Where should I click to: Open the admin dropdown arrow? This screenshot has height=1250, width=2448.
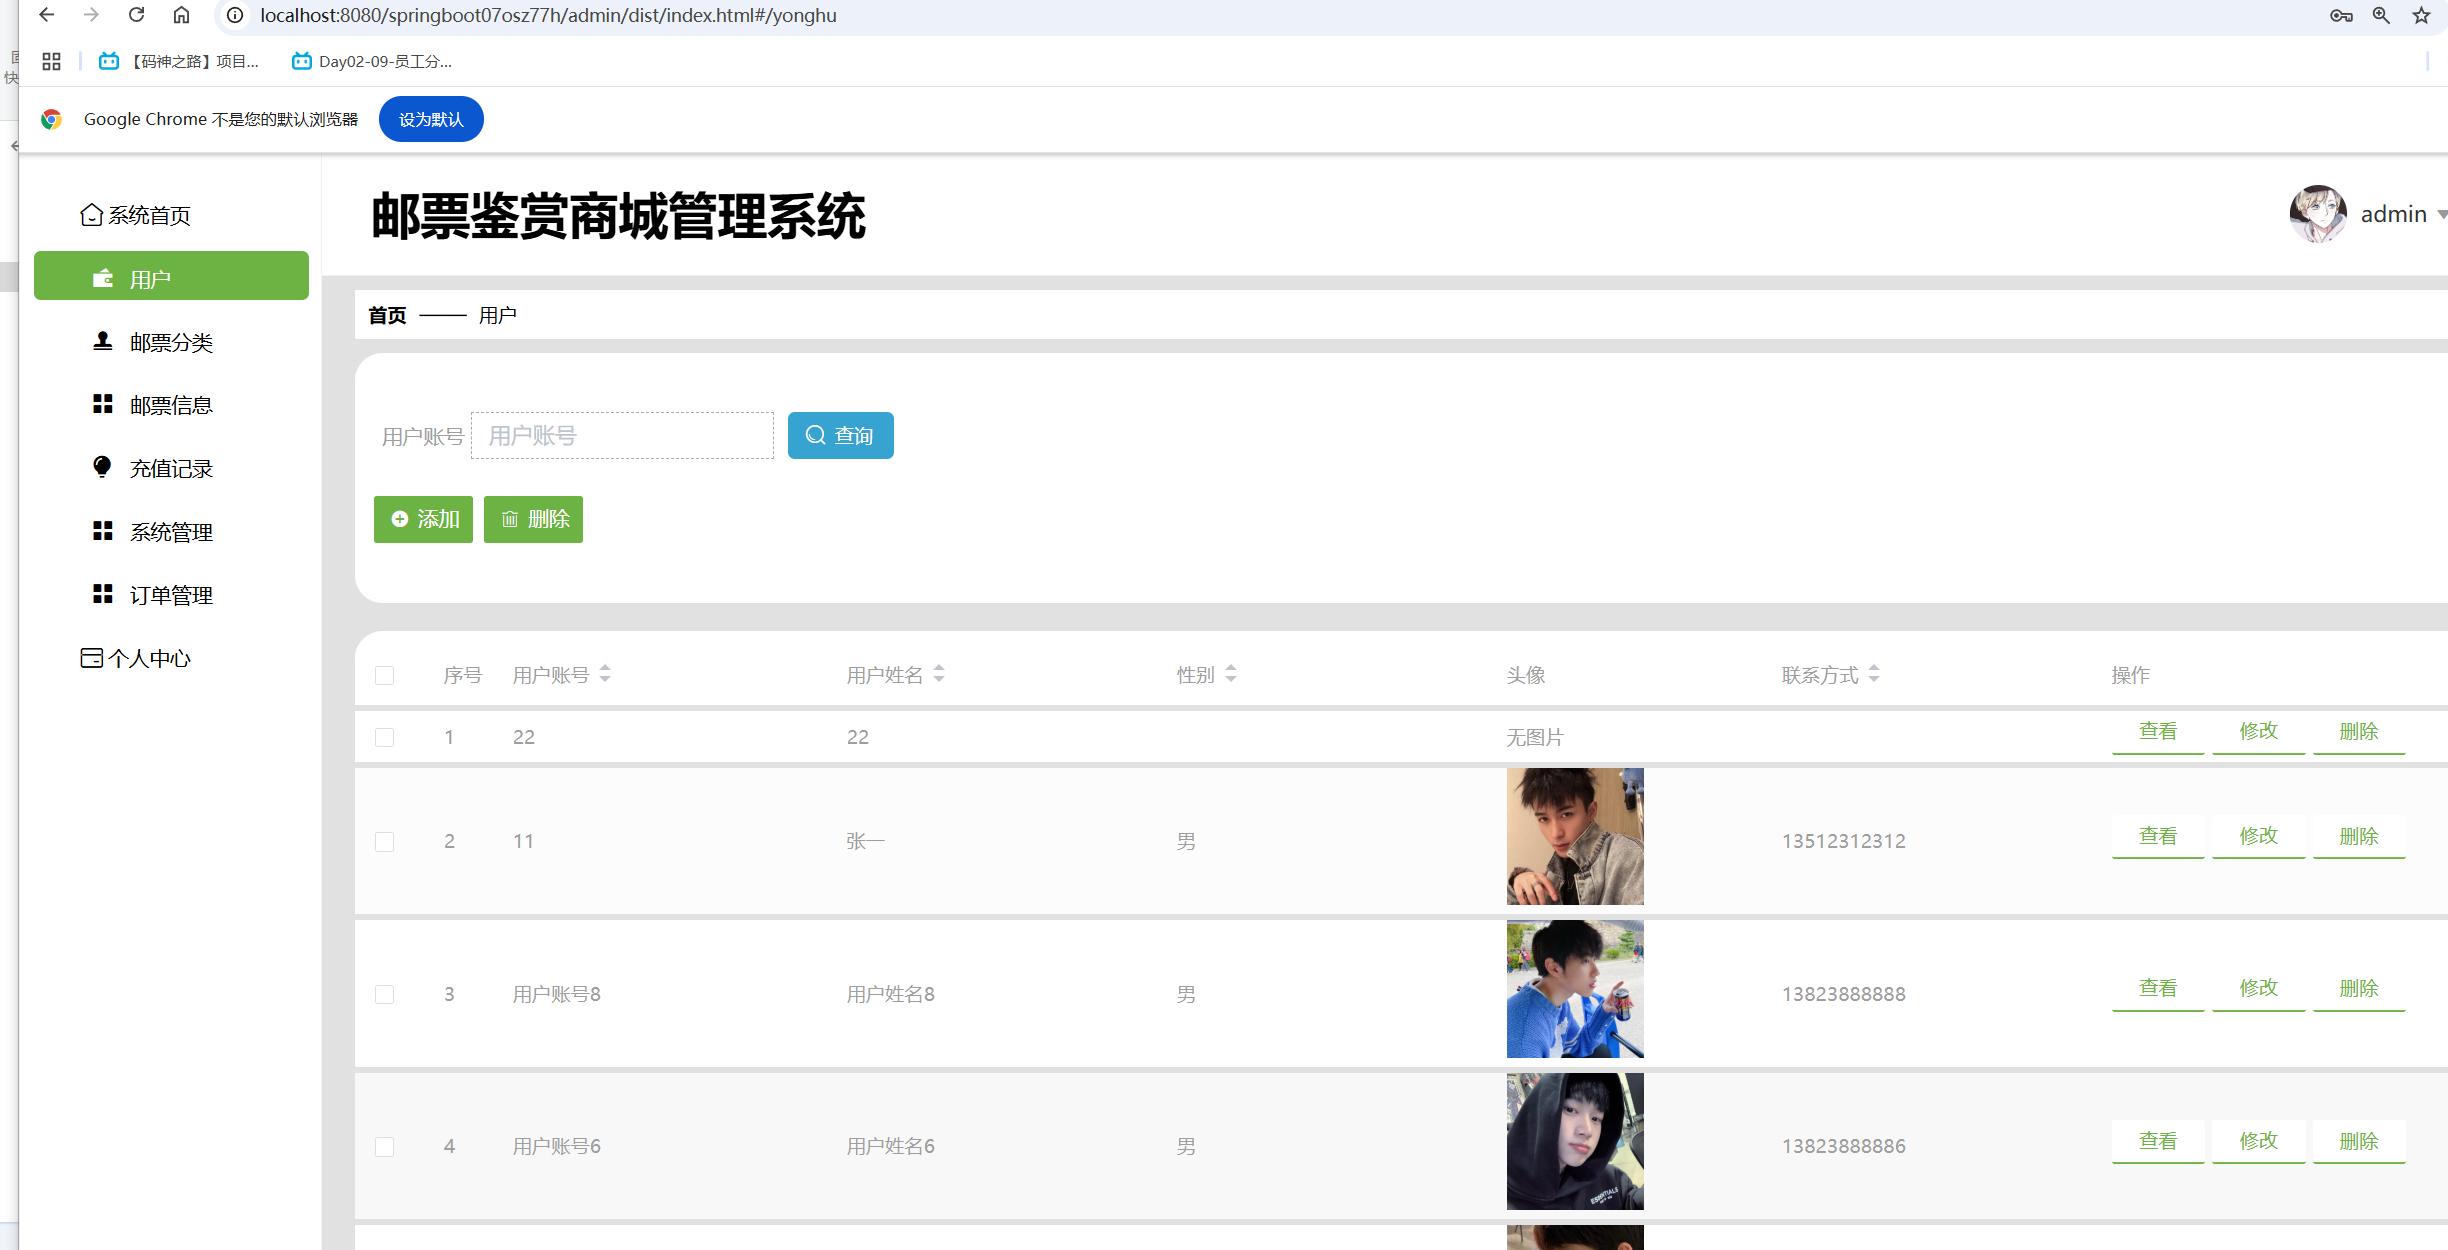(x=2441, y=215)
